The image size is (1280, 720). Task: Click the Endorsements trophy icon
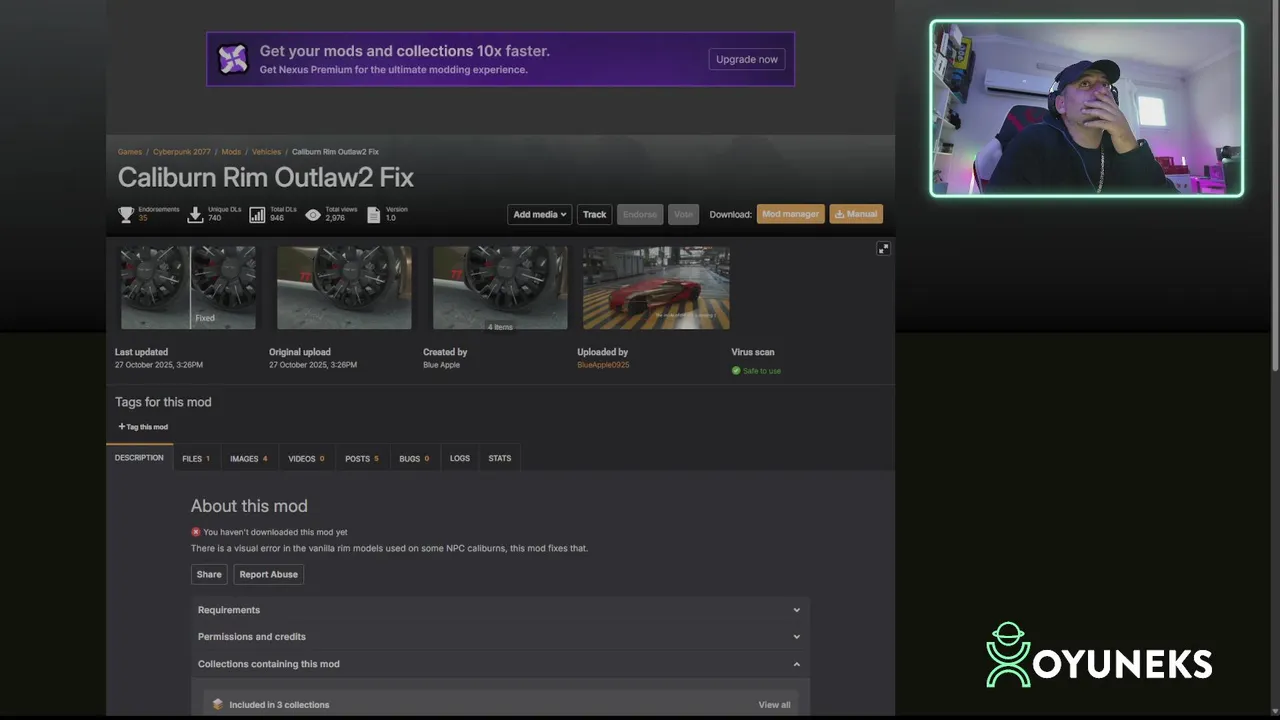pos(126,214)
